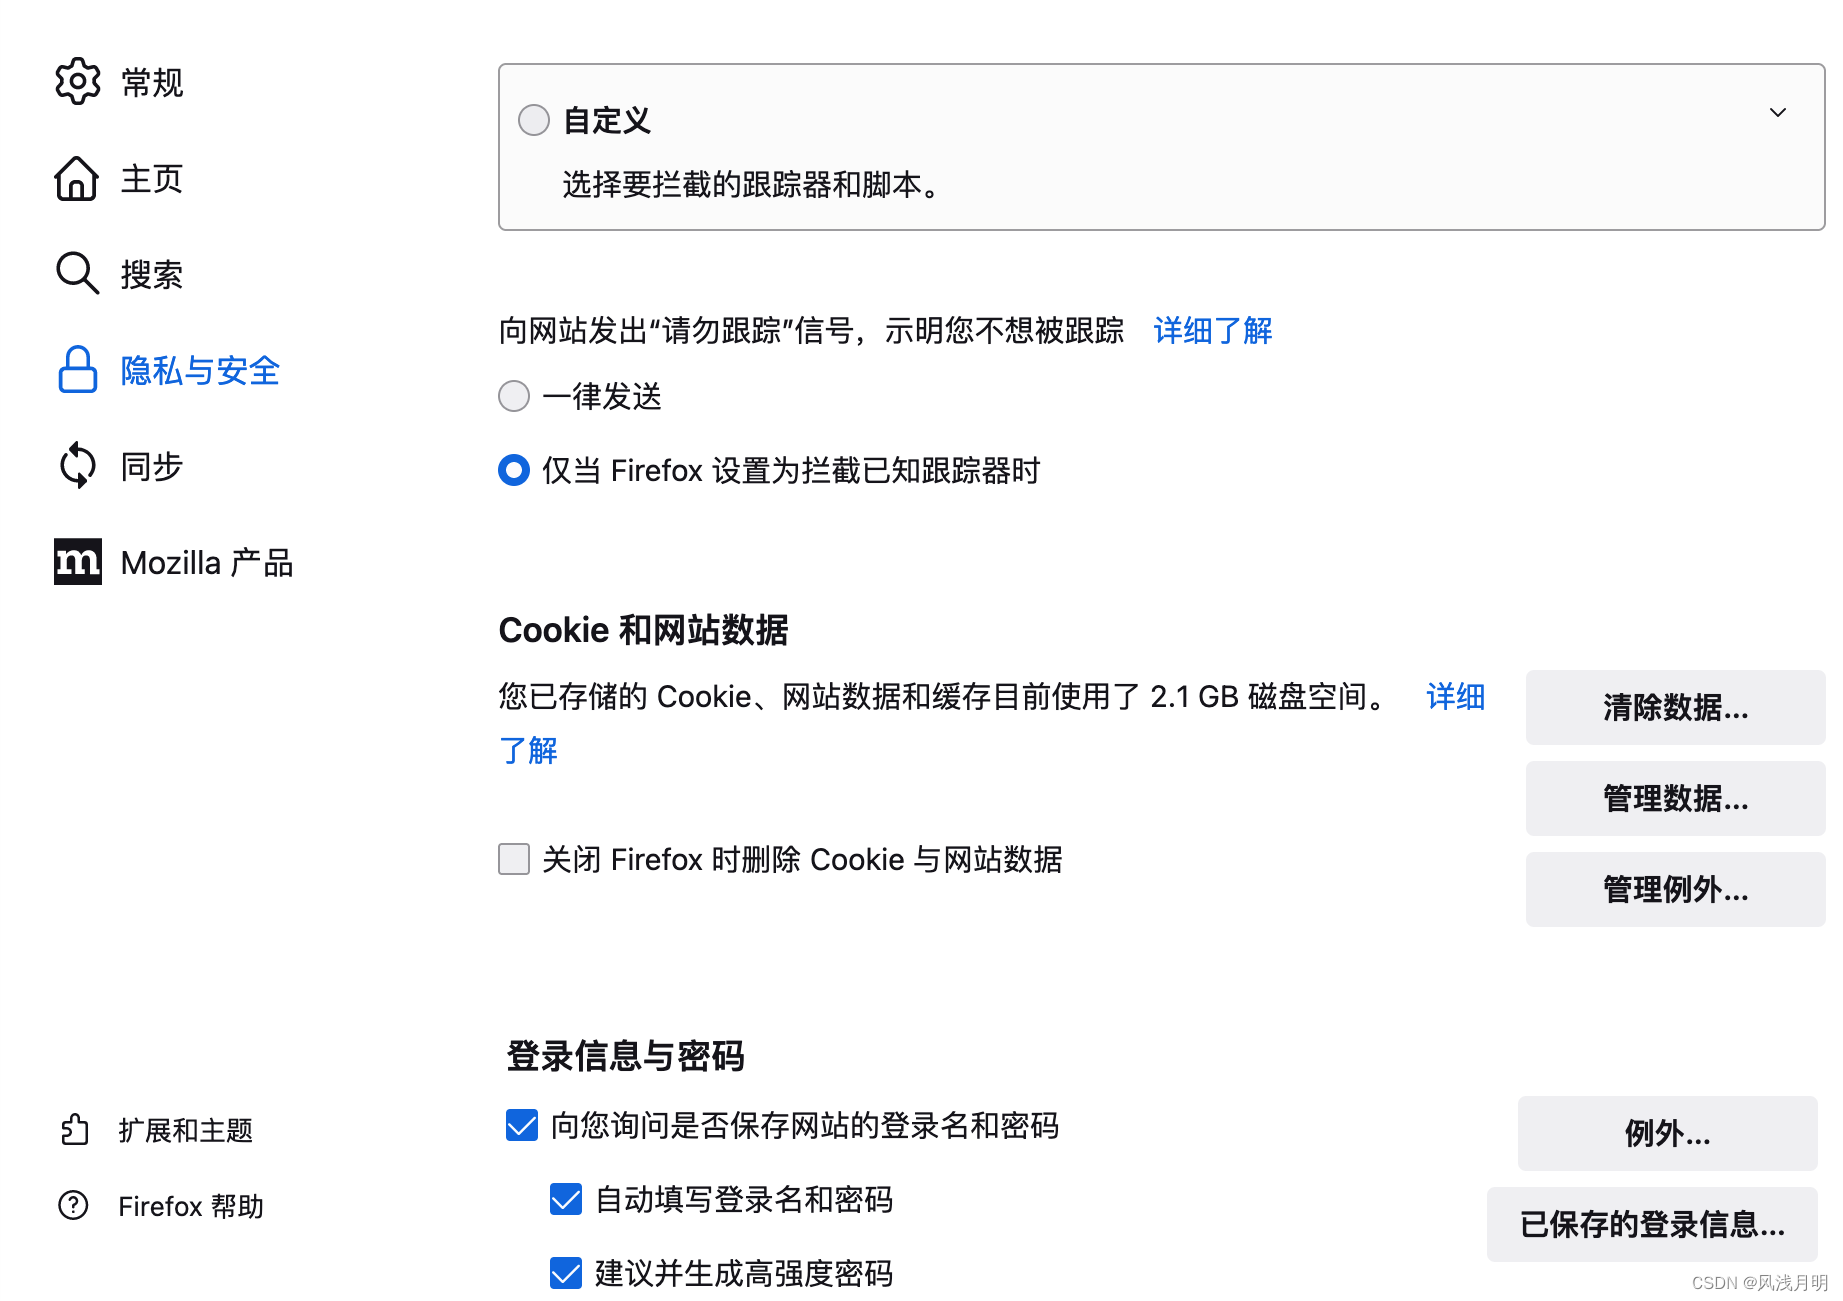Open 已保存的登录信息... button

click(1652, 1224)
